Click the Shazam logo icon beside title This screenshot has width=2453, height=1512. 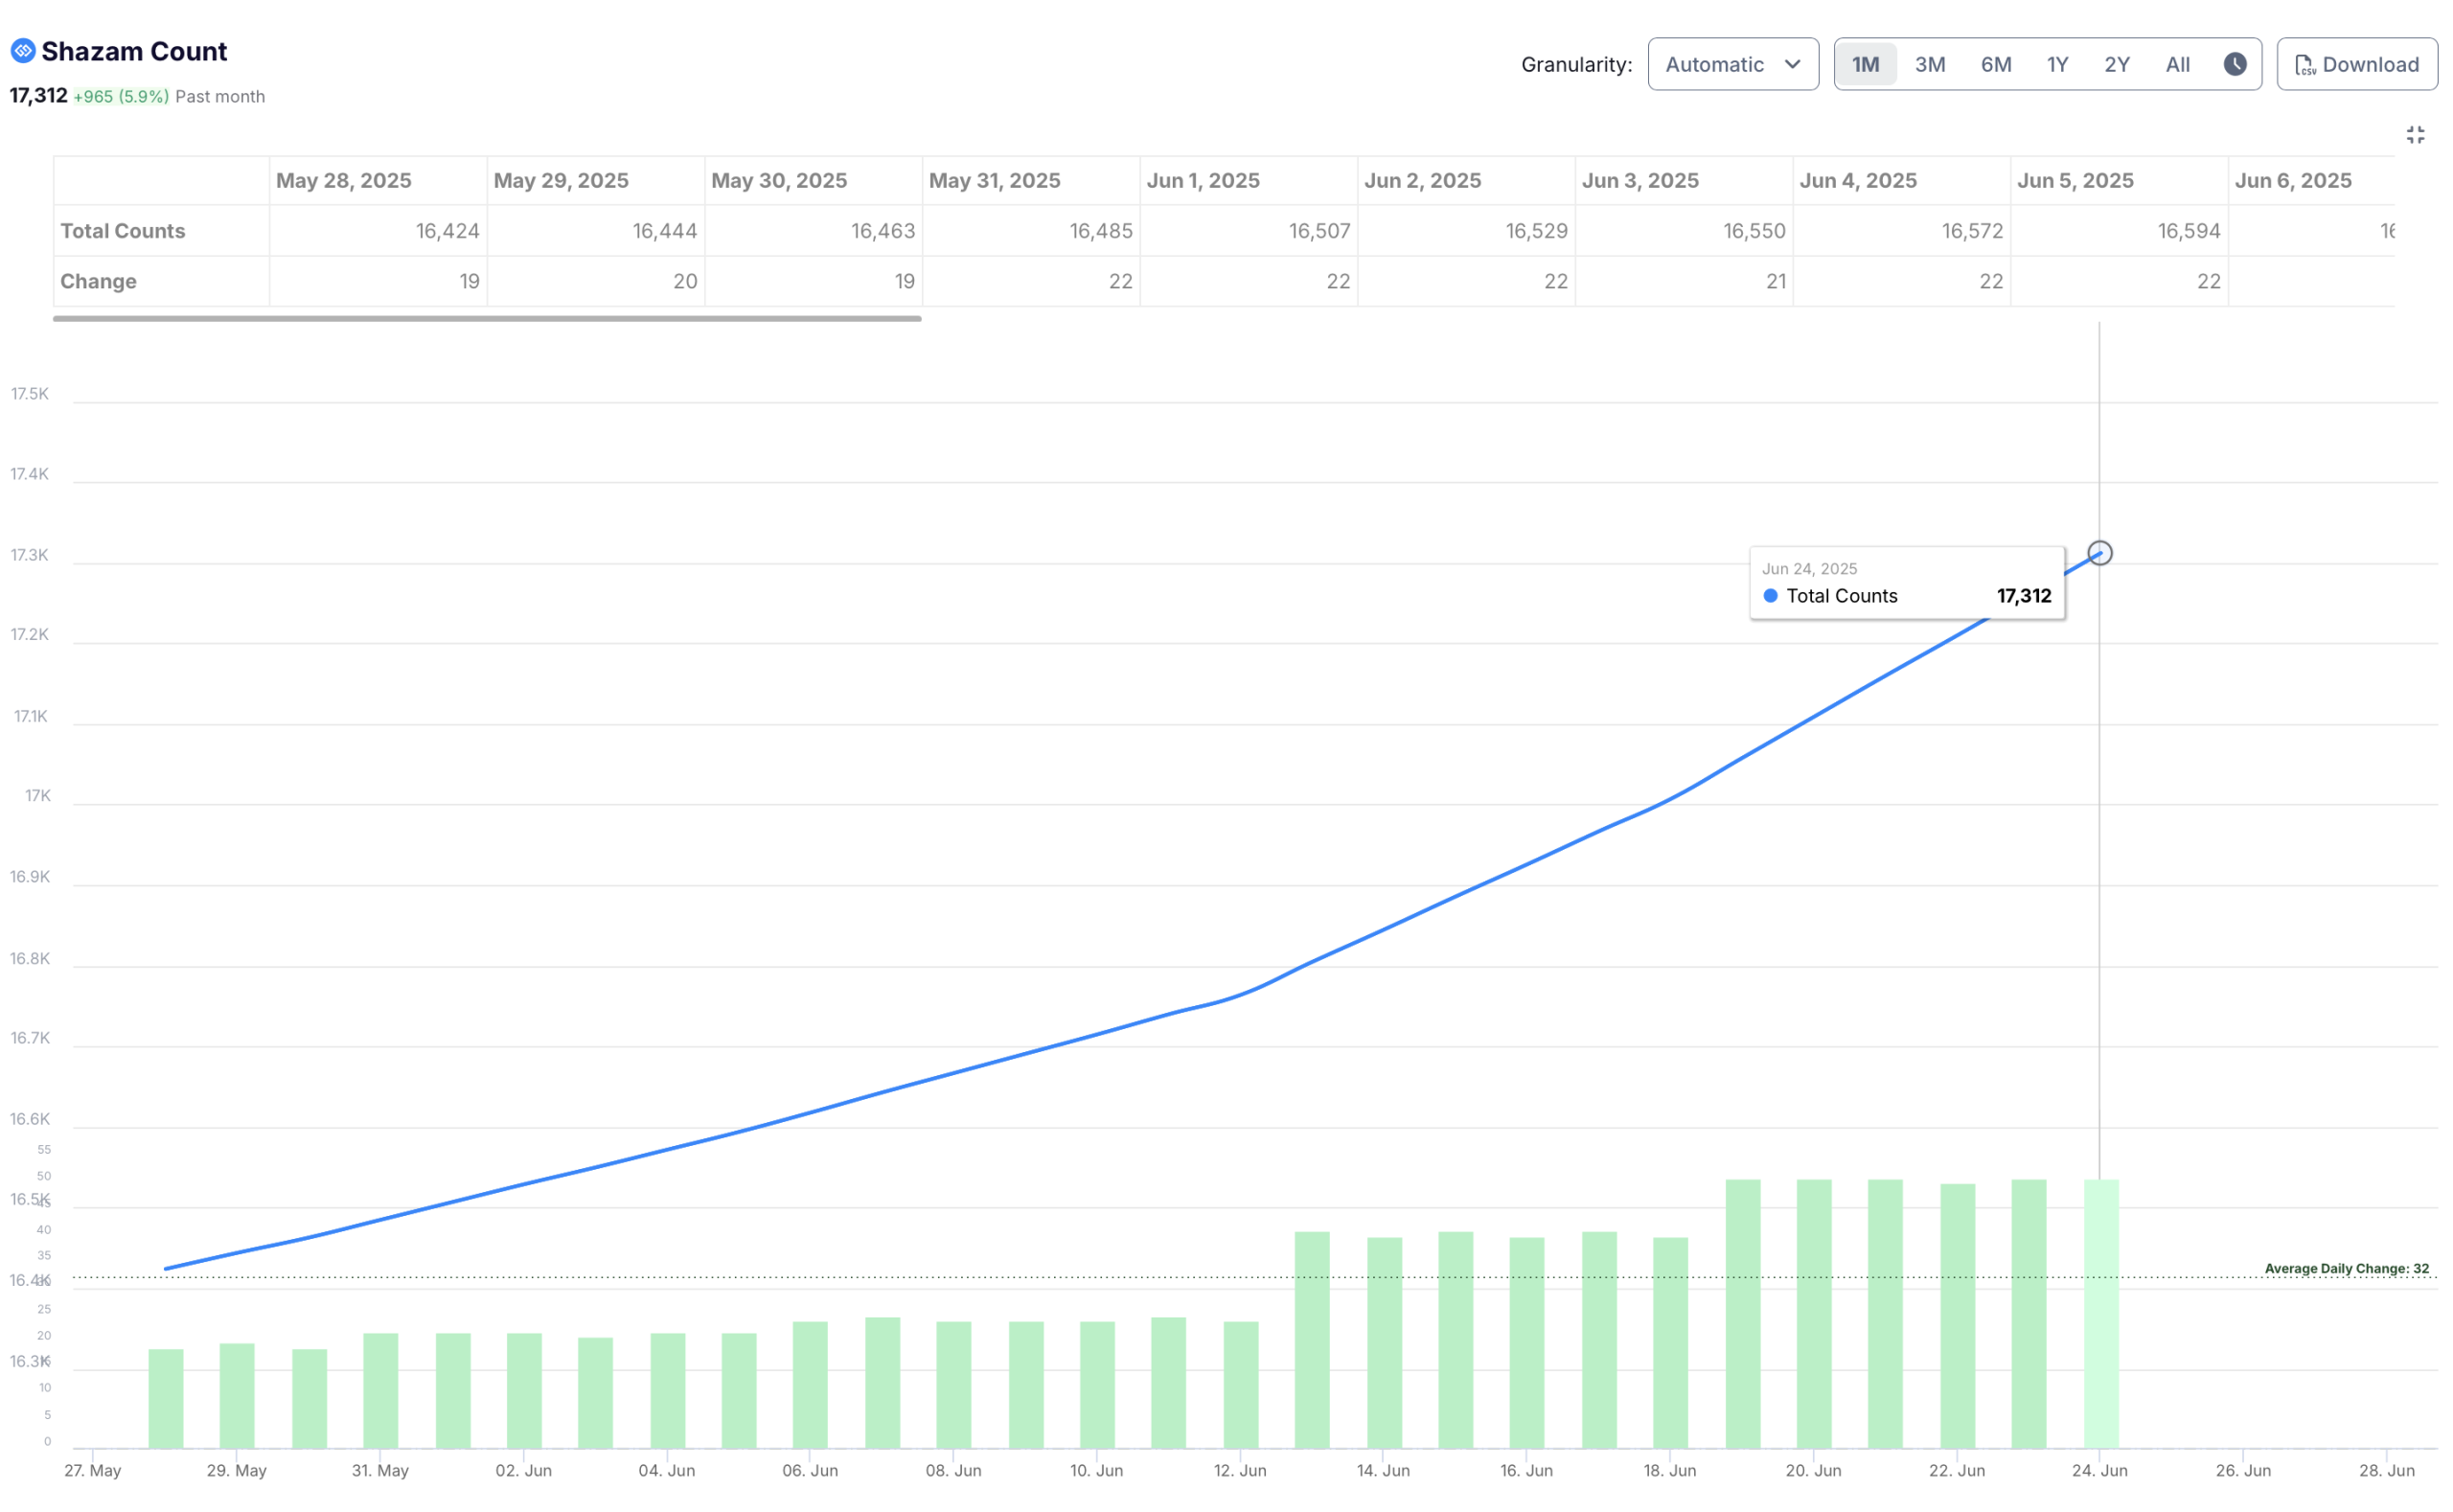click(x=23, y=50)
